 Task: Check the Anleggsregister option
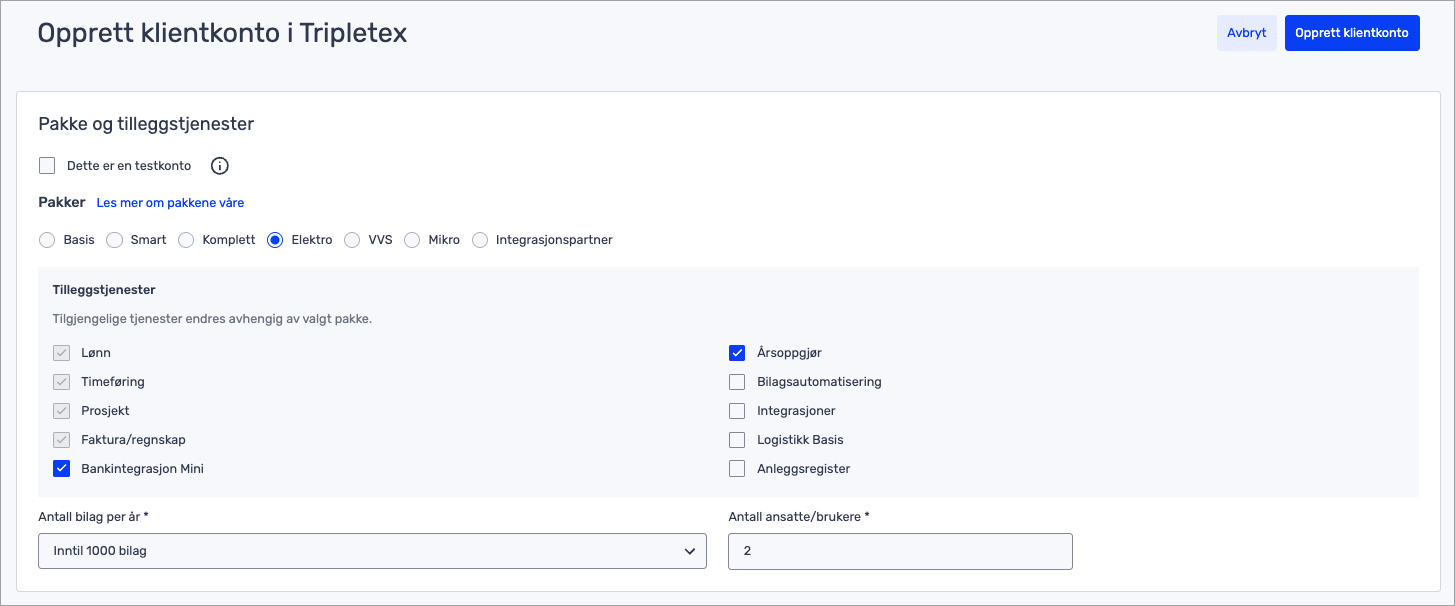737,469
